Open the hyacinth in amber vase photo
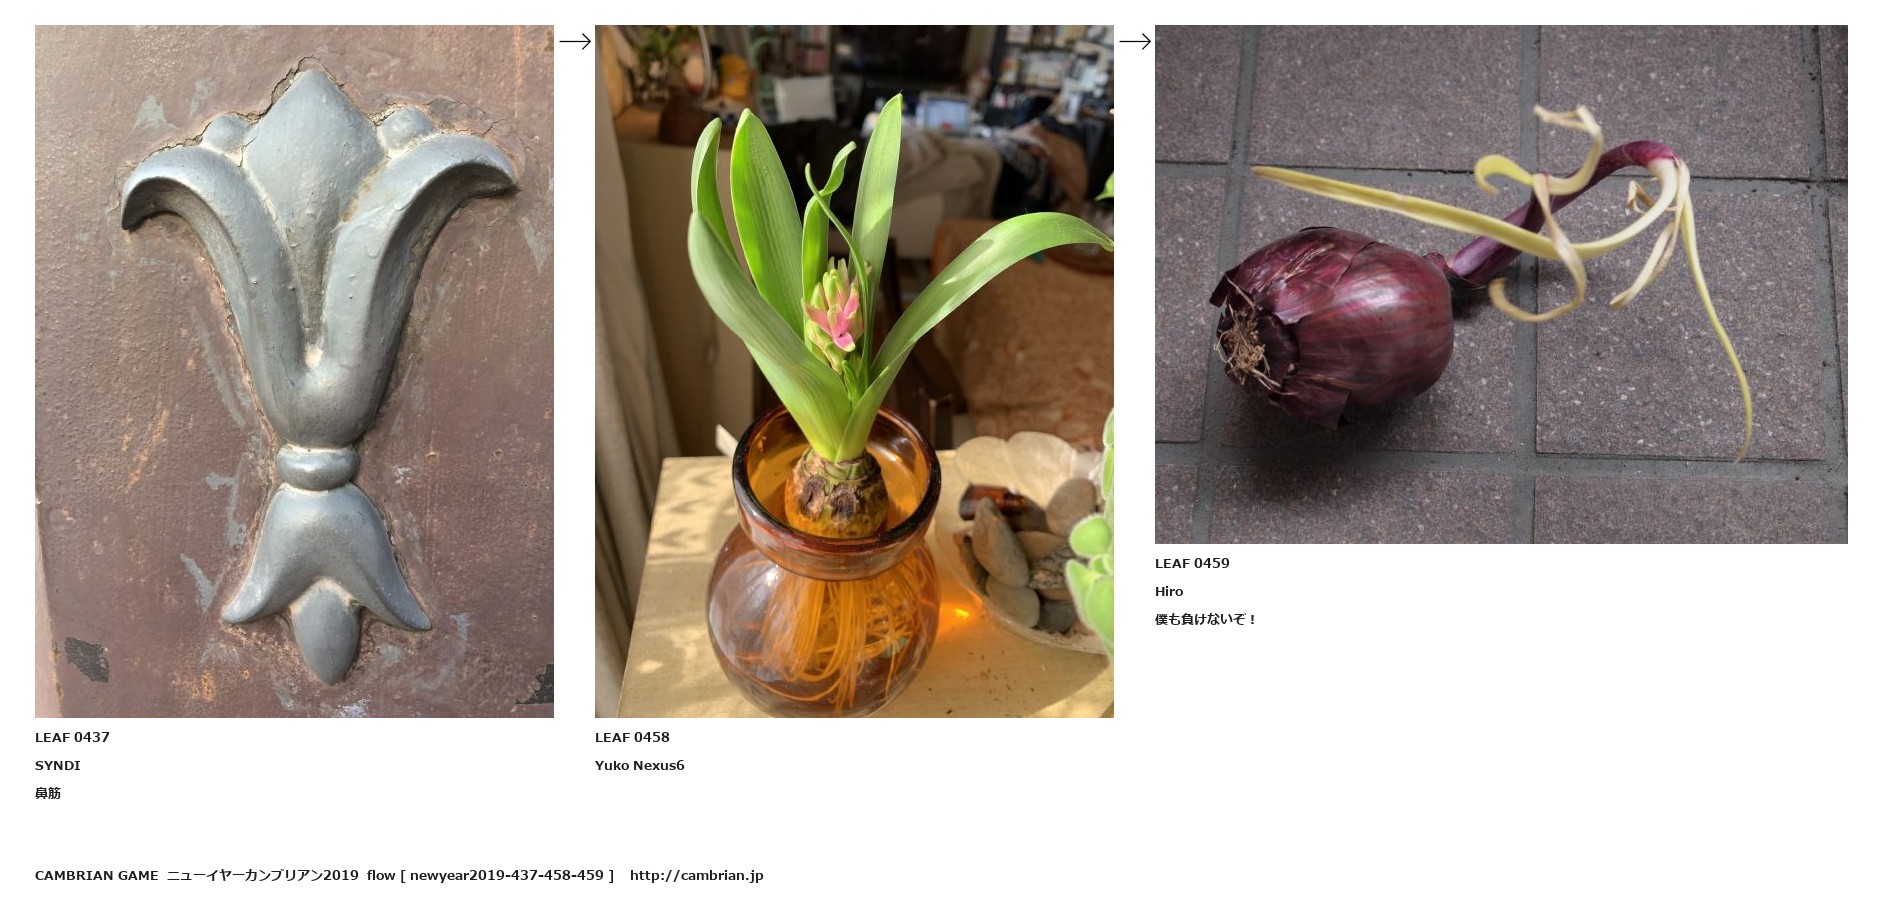Image resolution: width=1883 pixels, height=900 pixels. 854,371
